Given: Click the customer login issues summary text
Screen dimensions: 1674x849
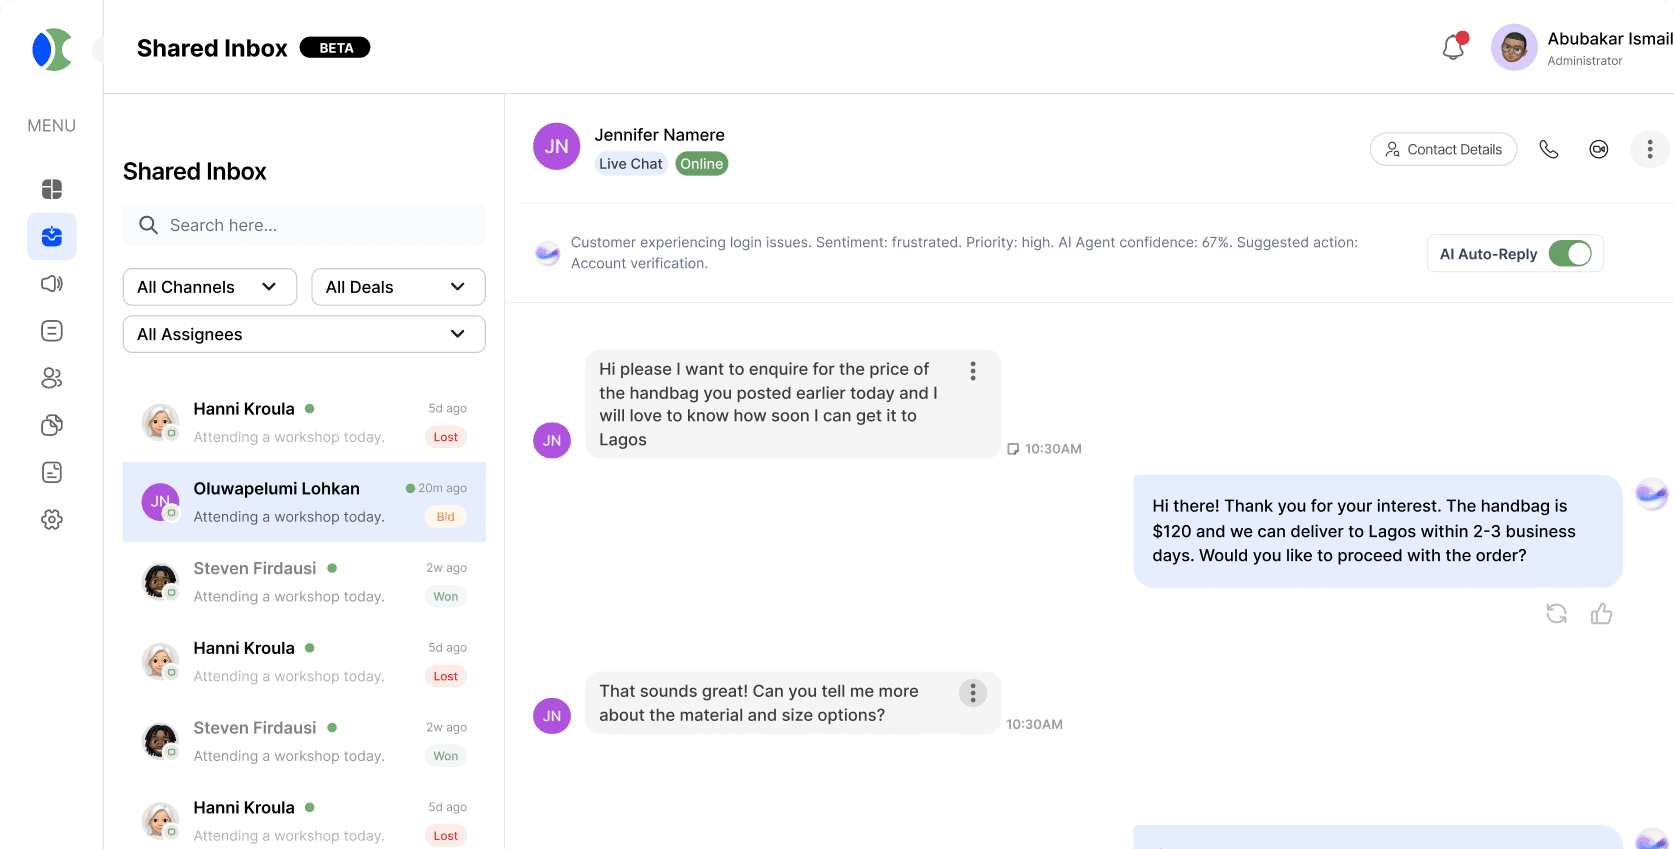Looking at the screenshot, I should pyautogui.click(x=964, y=253).
